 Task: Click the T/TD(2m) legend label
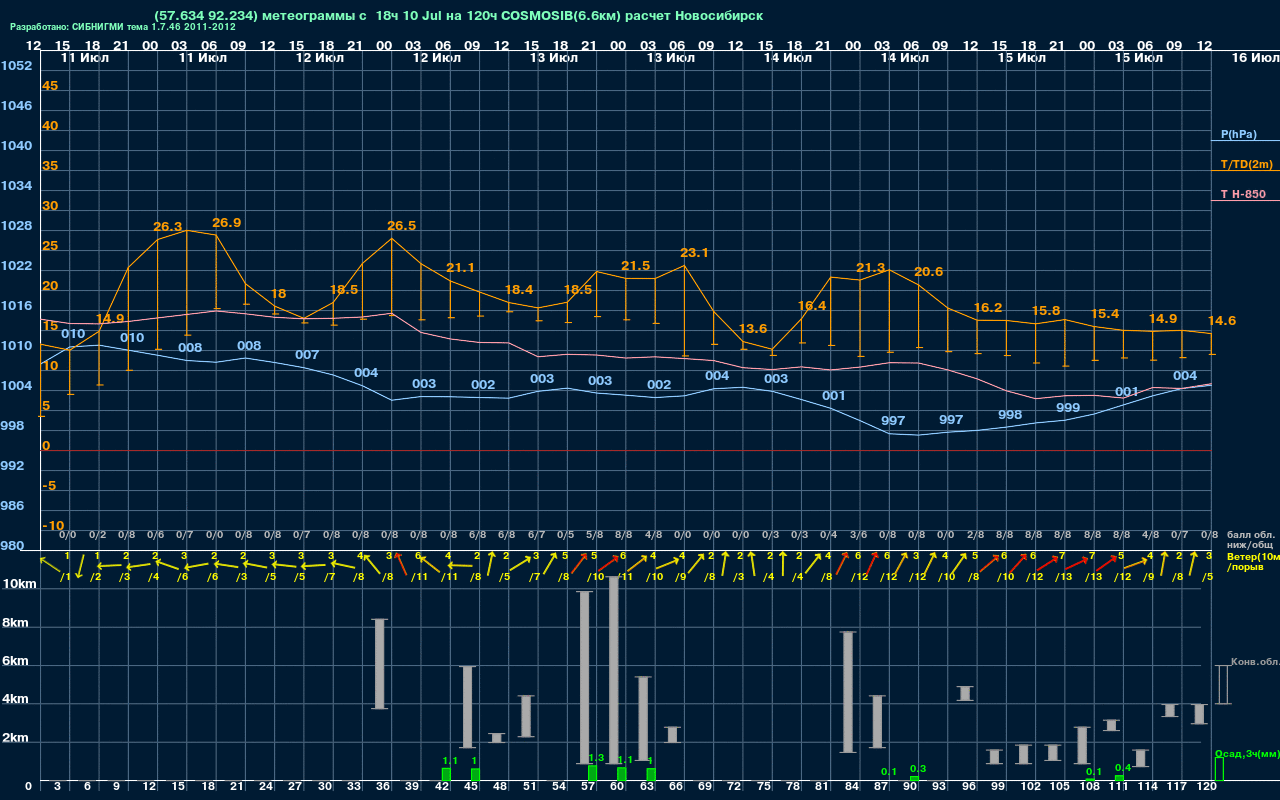[1246, 164]
